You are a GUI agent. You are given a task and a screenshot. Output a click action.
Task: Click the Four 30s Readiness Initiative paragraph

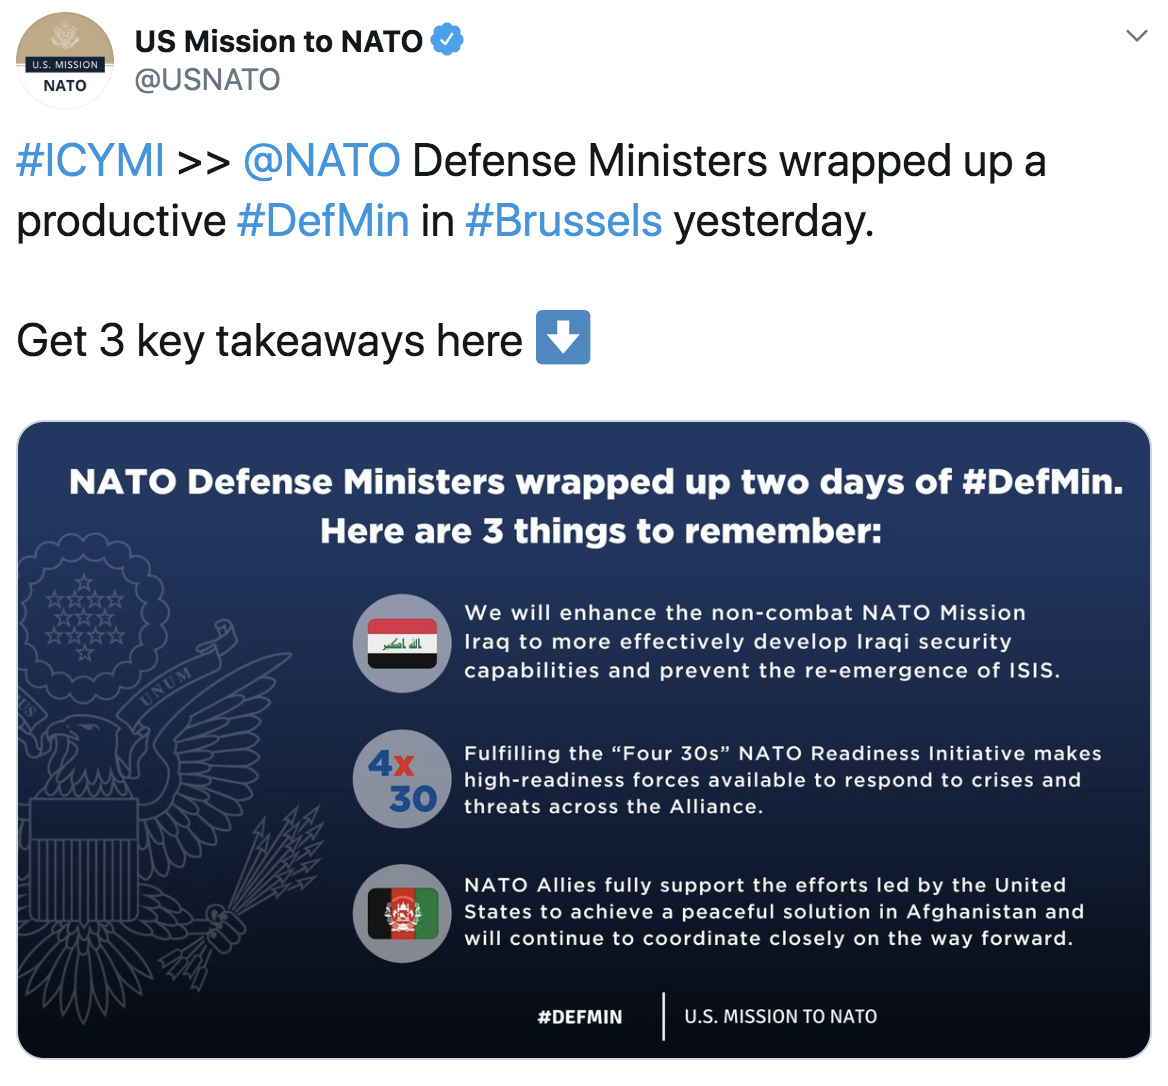click(782, 780)
